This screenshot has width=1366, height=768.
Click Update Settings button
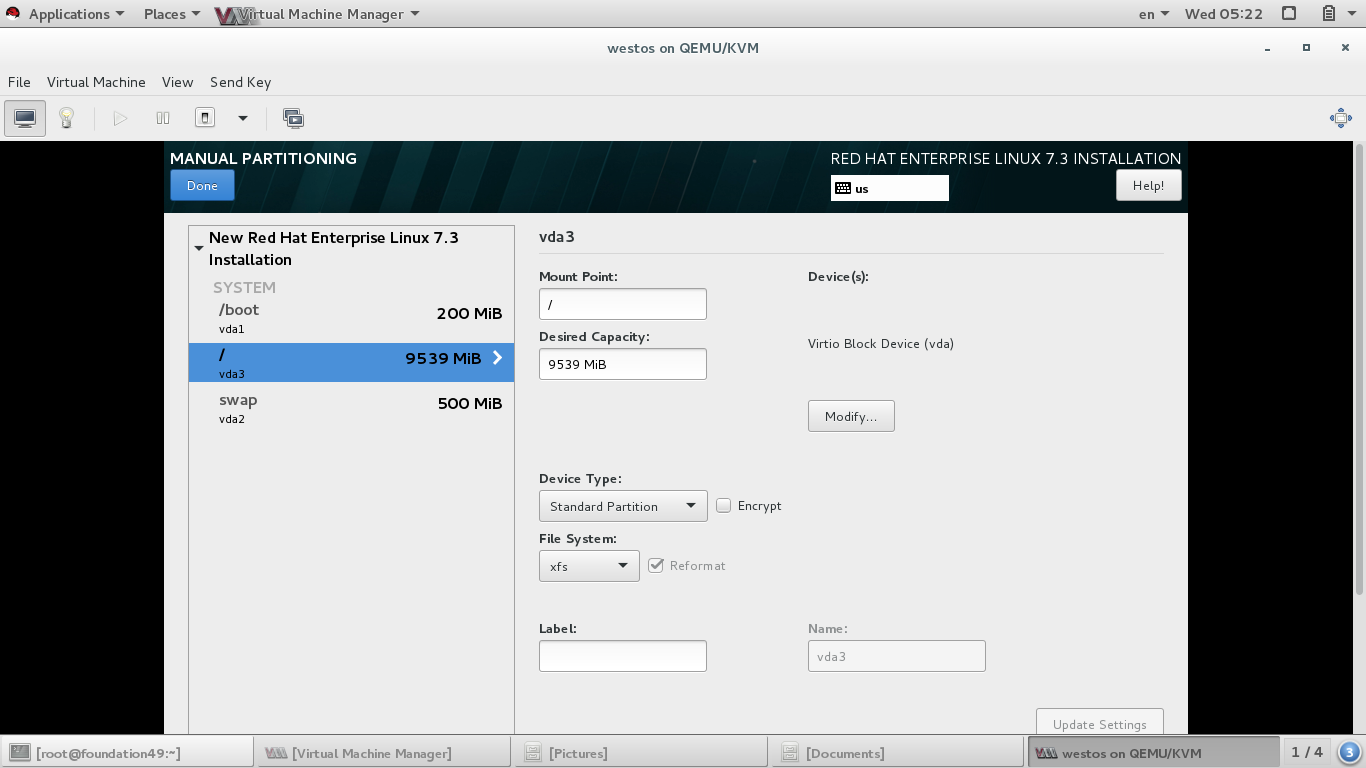(x=1099, y=722)
